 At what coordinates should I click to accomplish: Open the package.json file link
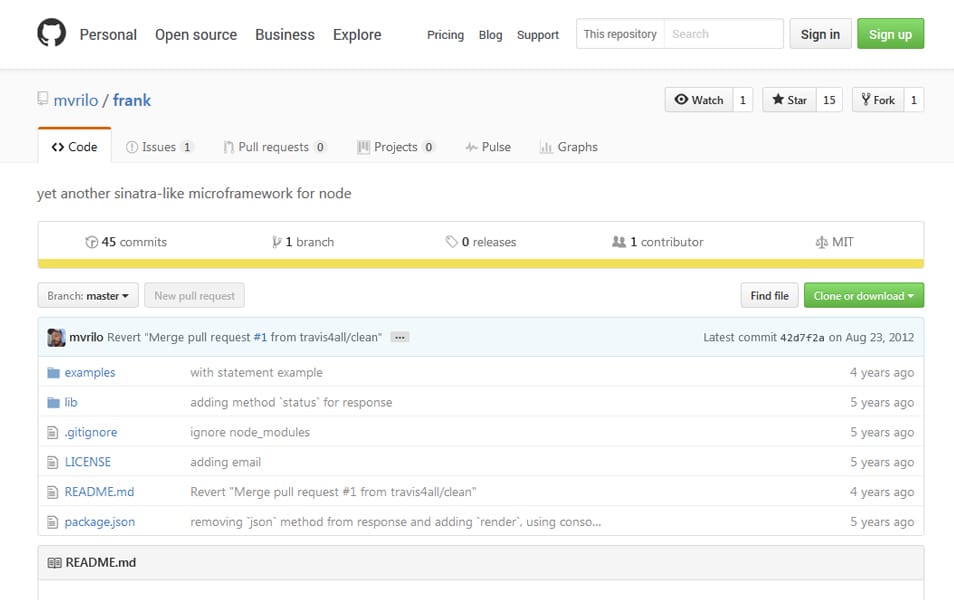coord(100,522)
